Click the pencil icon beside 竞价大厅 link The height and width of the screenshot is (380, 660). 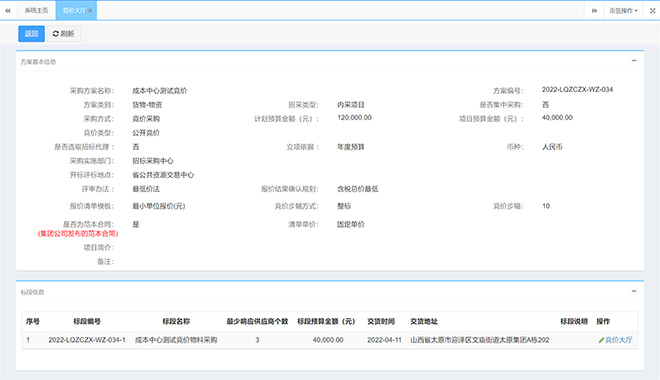(x=601, y=340)
